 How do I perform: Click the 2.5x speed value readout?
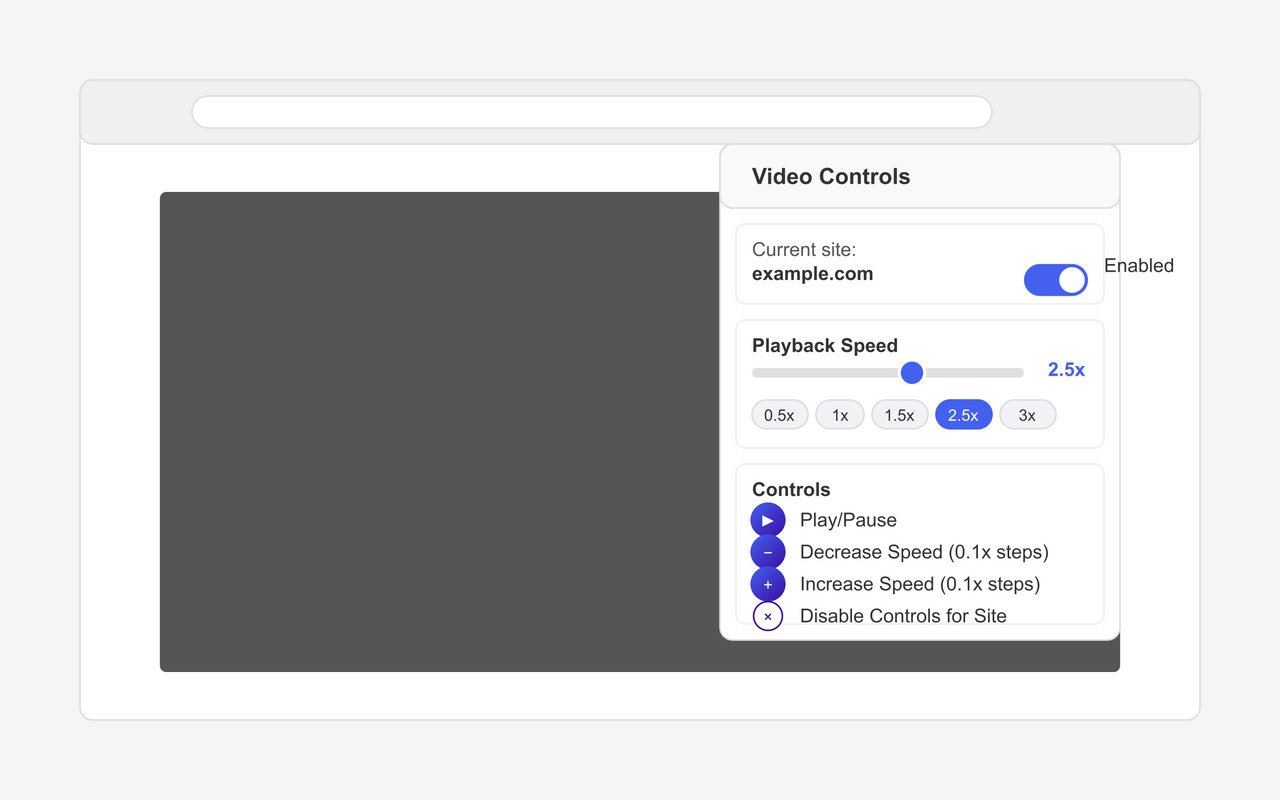(1066, 370)
